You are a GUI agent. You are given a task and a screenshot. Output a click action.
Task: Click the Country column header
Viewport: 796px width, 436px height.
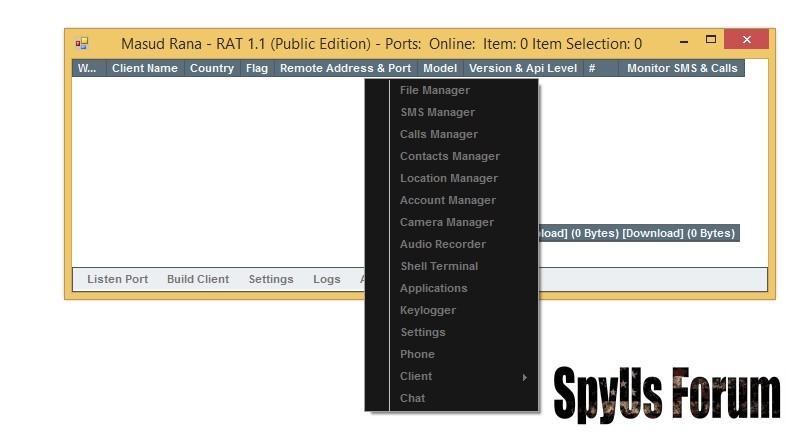(211, 69)
